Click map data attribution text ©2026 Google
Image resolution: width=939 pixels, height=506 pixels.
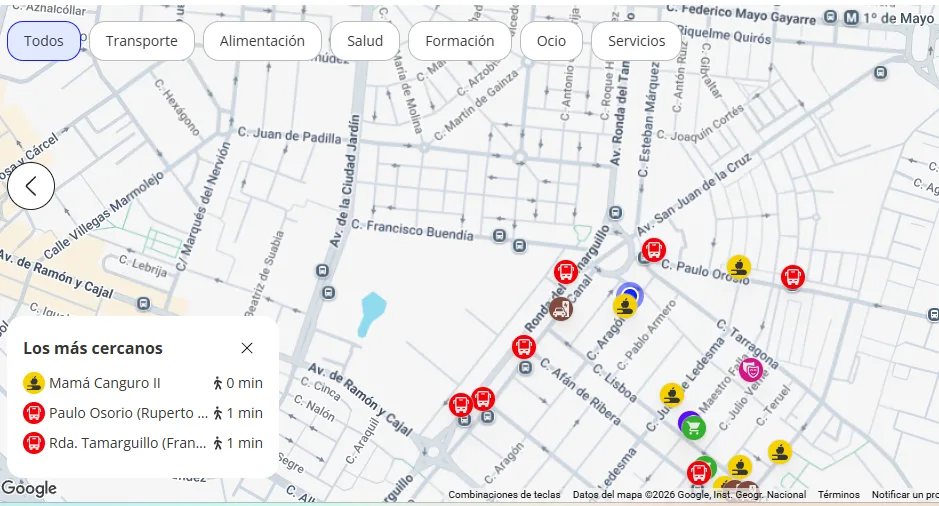(689, 495)
